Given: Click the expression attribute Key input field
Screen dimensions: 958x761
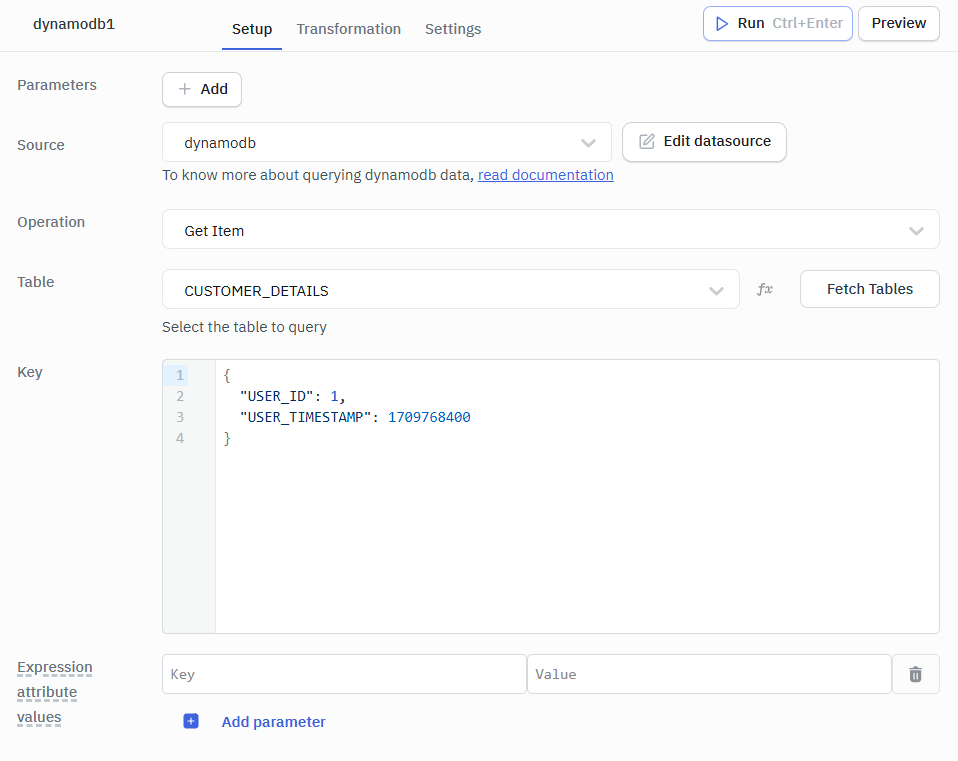Looking at the screenshot, I should point(344,674).
